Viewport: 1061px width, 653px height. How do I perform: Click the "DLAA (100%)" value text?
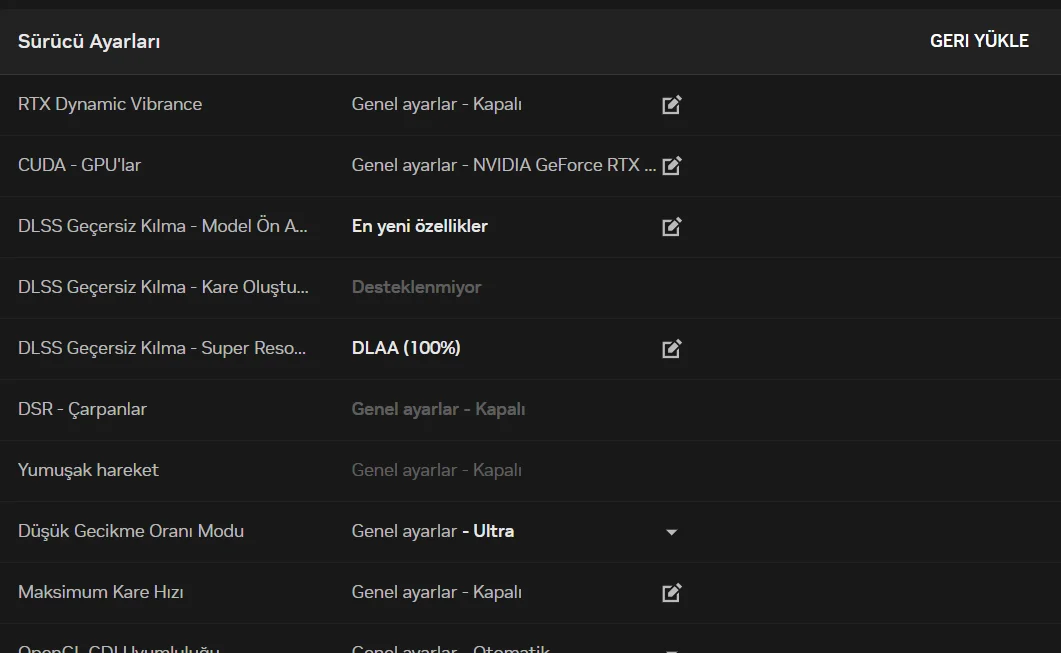pos(406,348)
